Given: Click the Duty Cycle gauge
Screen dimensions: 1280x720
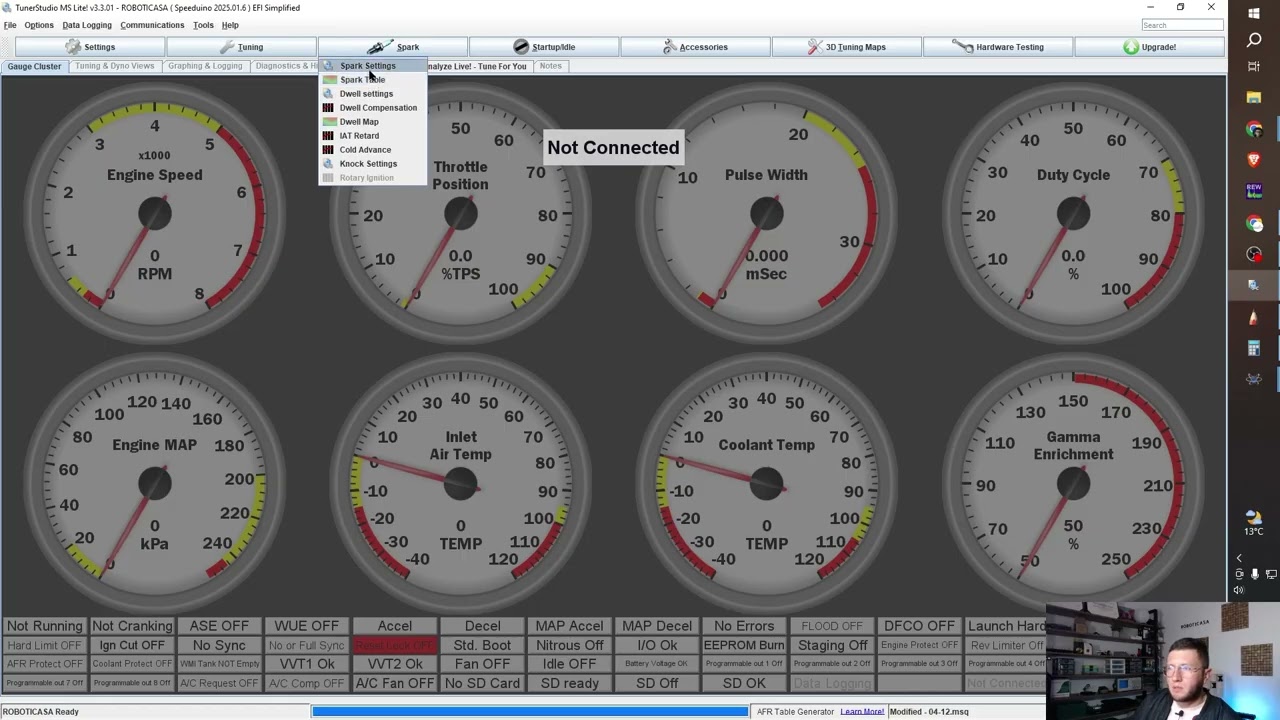Looking at the screenshot, I should pos(1073,212).
